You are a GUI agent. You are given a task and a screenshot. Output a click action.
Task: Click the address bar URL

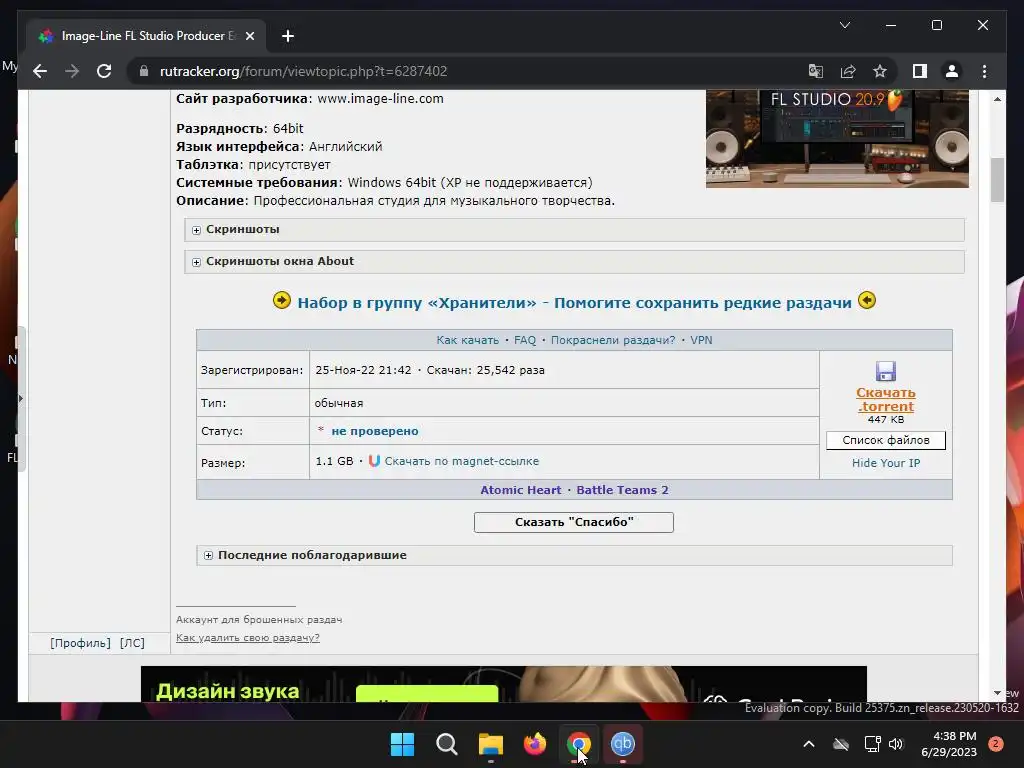point(303,71)
